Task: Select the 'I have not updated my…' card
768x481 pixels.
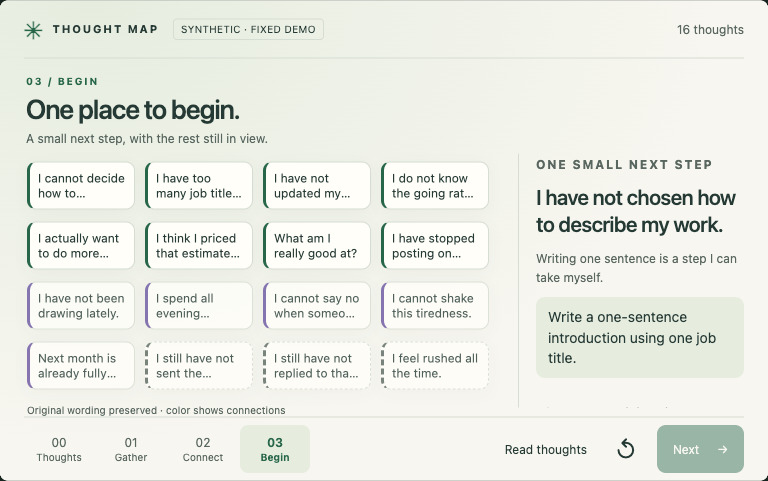Action: (x=316, y=186)
